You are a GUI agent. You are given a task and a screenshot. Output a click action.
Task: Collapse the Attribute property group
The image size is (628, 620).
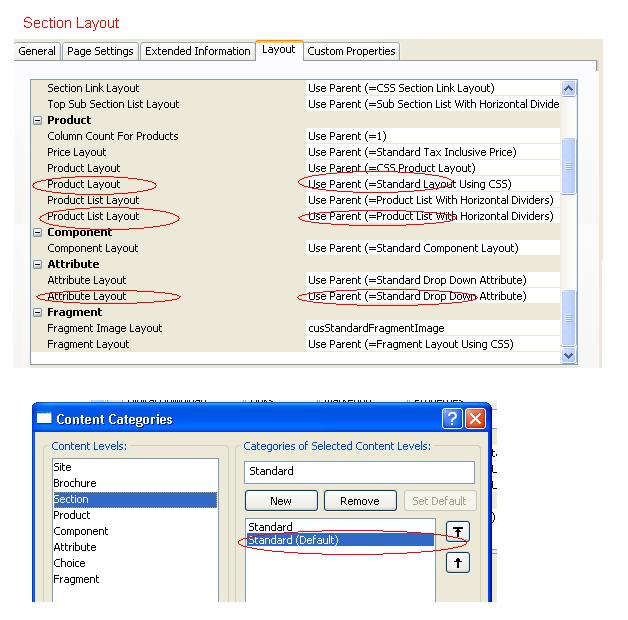pyautogui.click(x=37, y=264)
